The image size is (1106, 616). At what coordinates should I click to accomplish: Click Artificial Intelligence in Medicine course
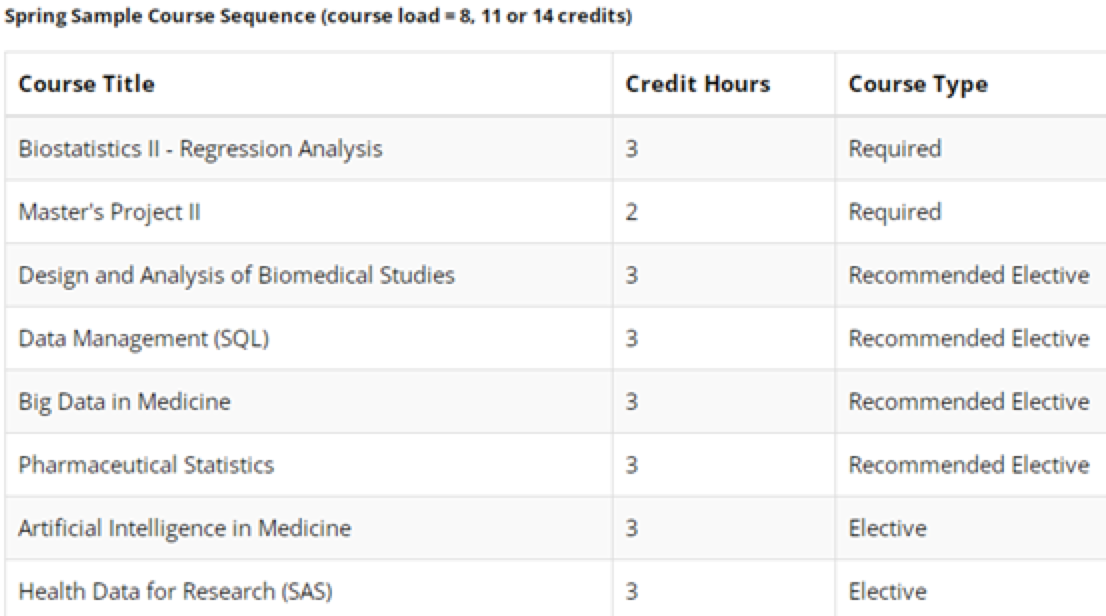pos(185,529)
